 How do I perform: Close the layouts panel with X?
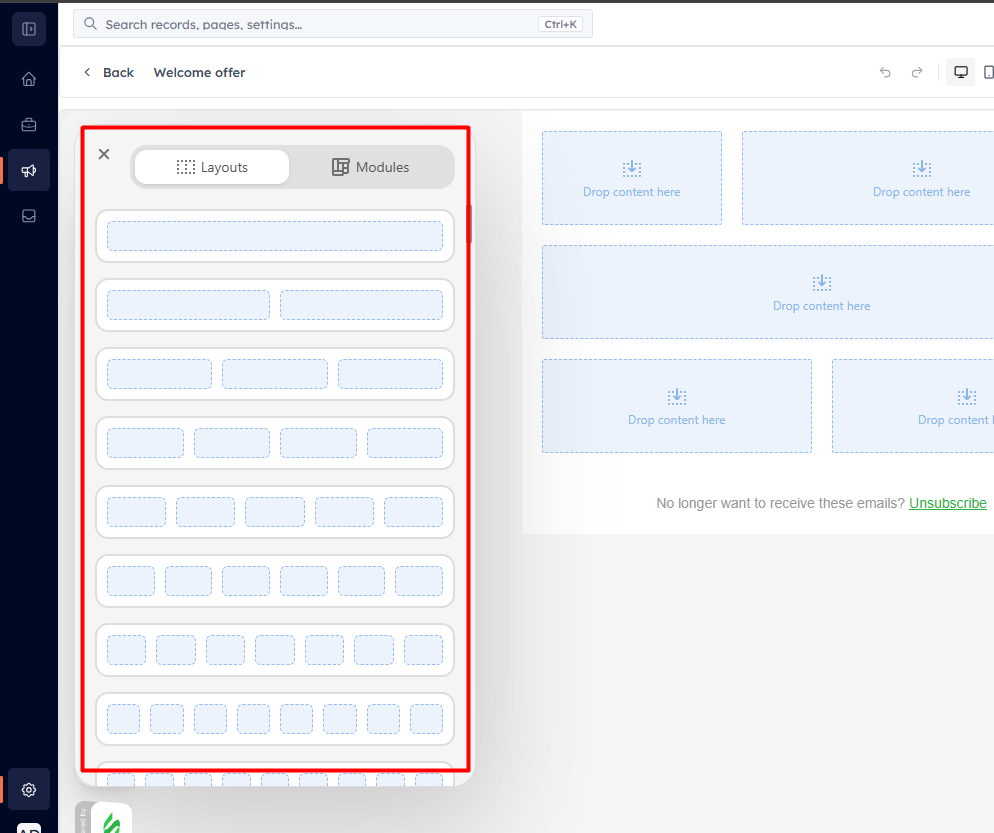[104, 154]
